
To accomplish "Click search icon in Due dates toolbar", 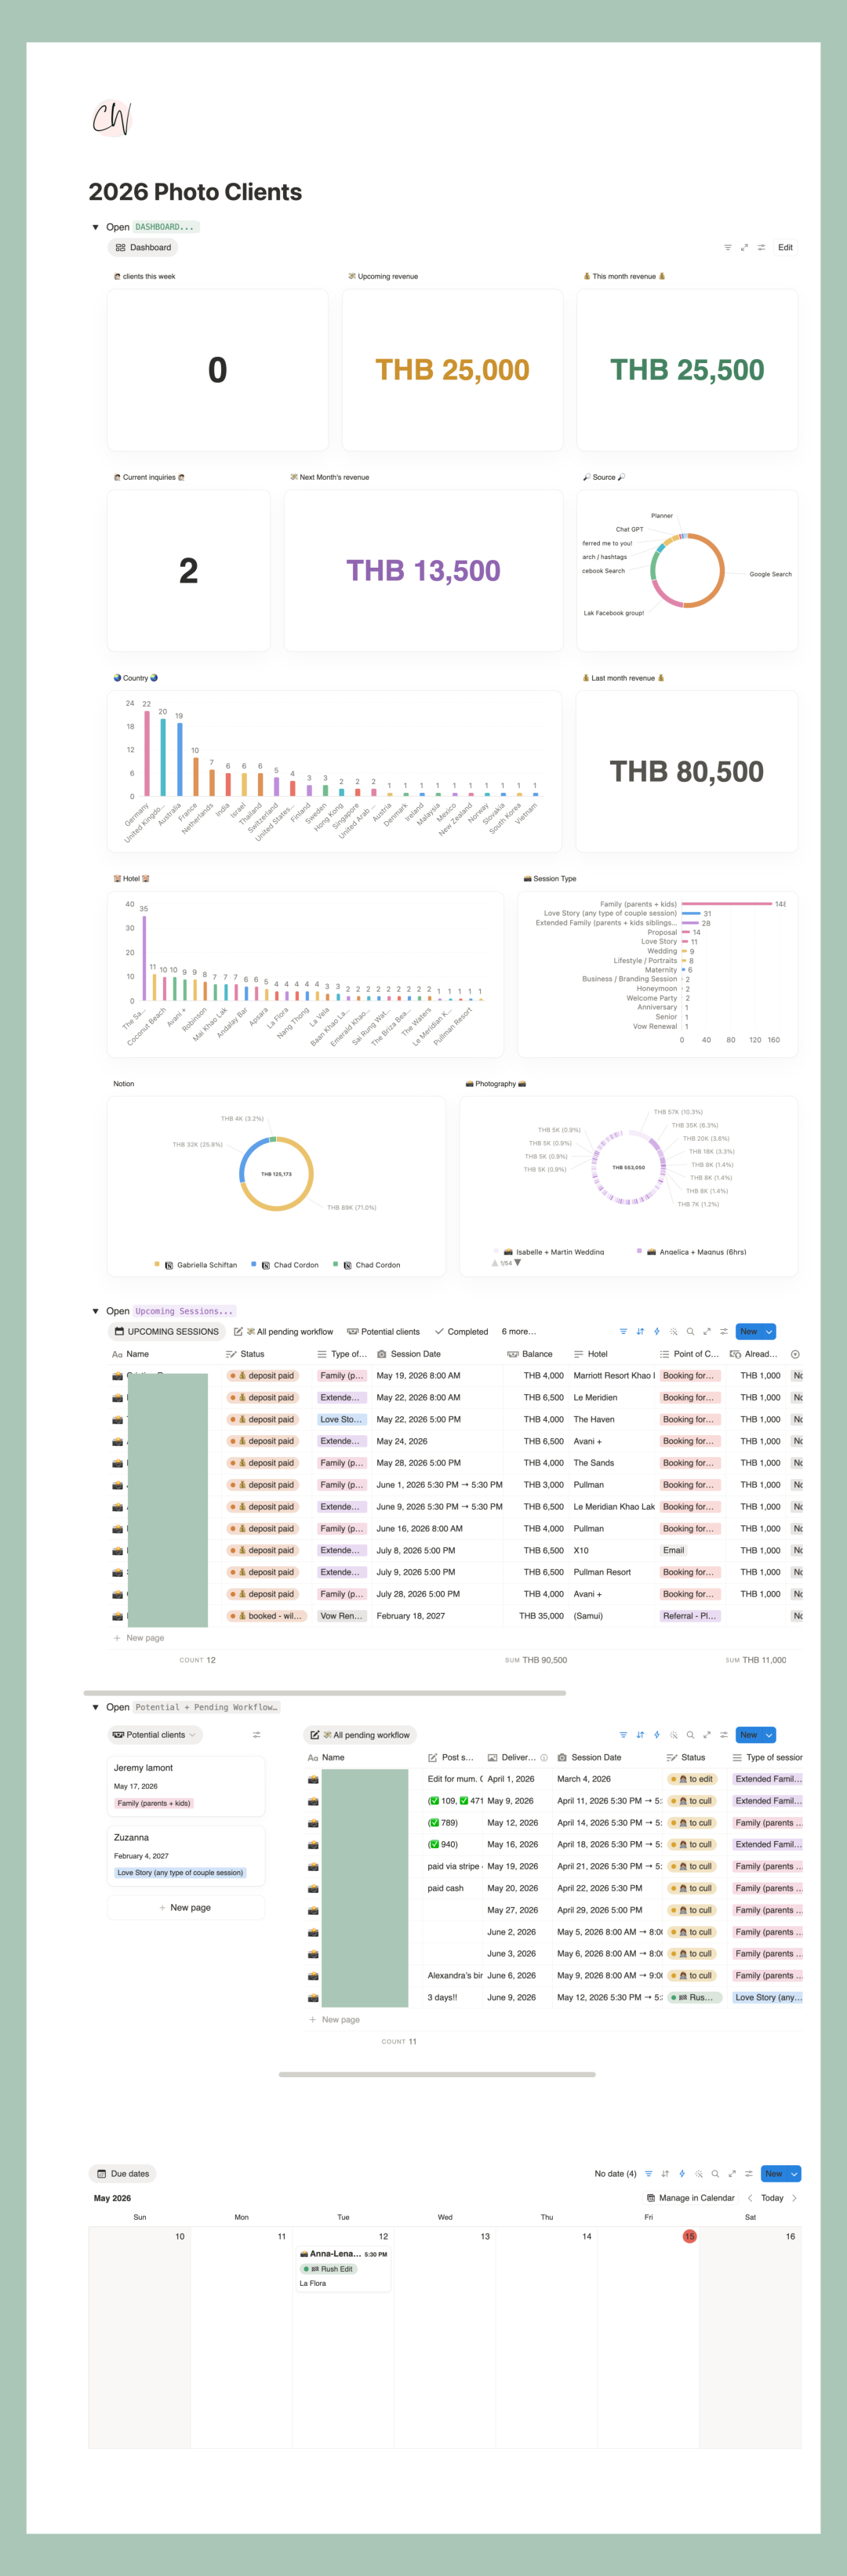I will click(715, 2173).
